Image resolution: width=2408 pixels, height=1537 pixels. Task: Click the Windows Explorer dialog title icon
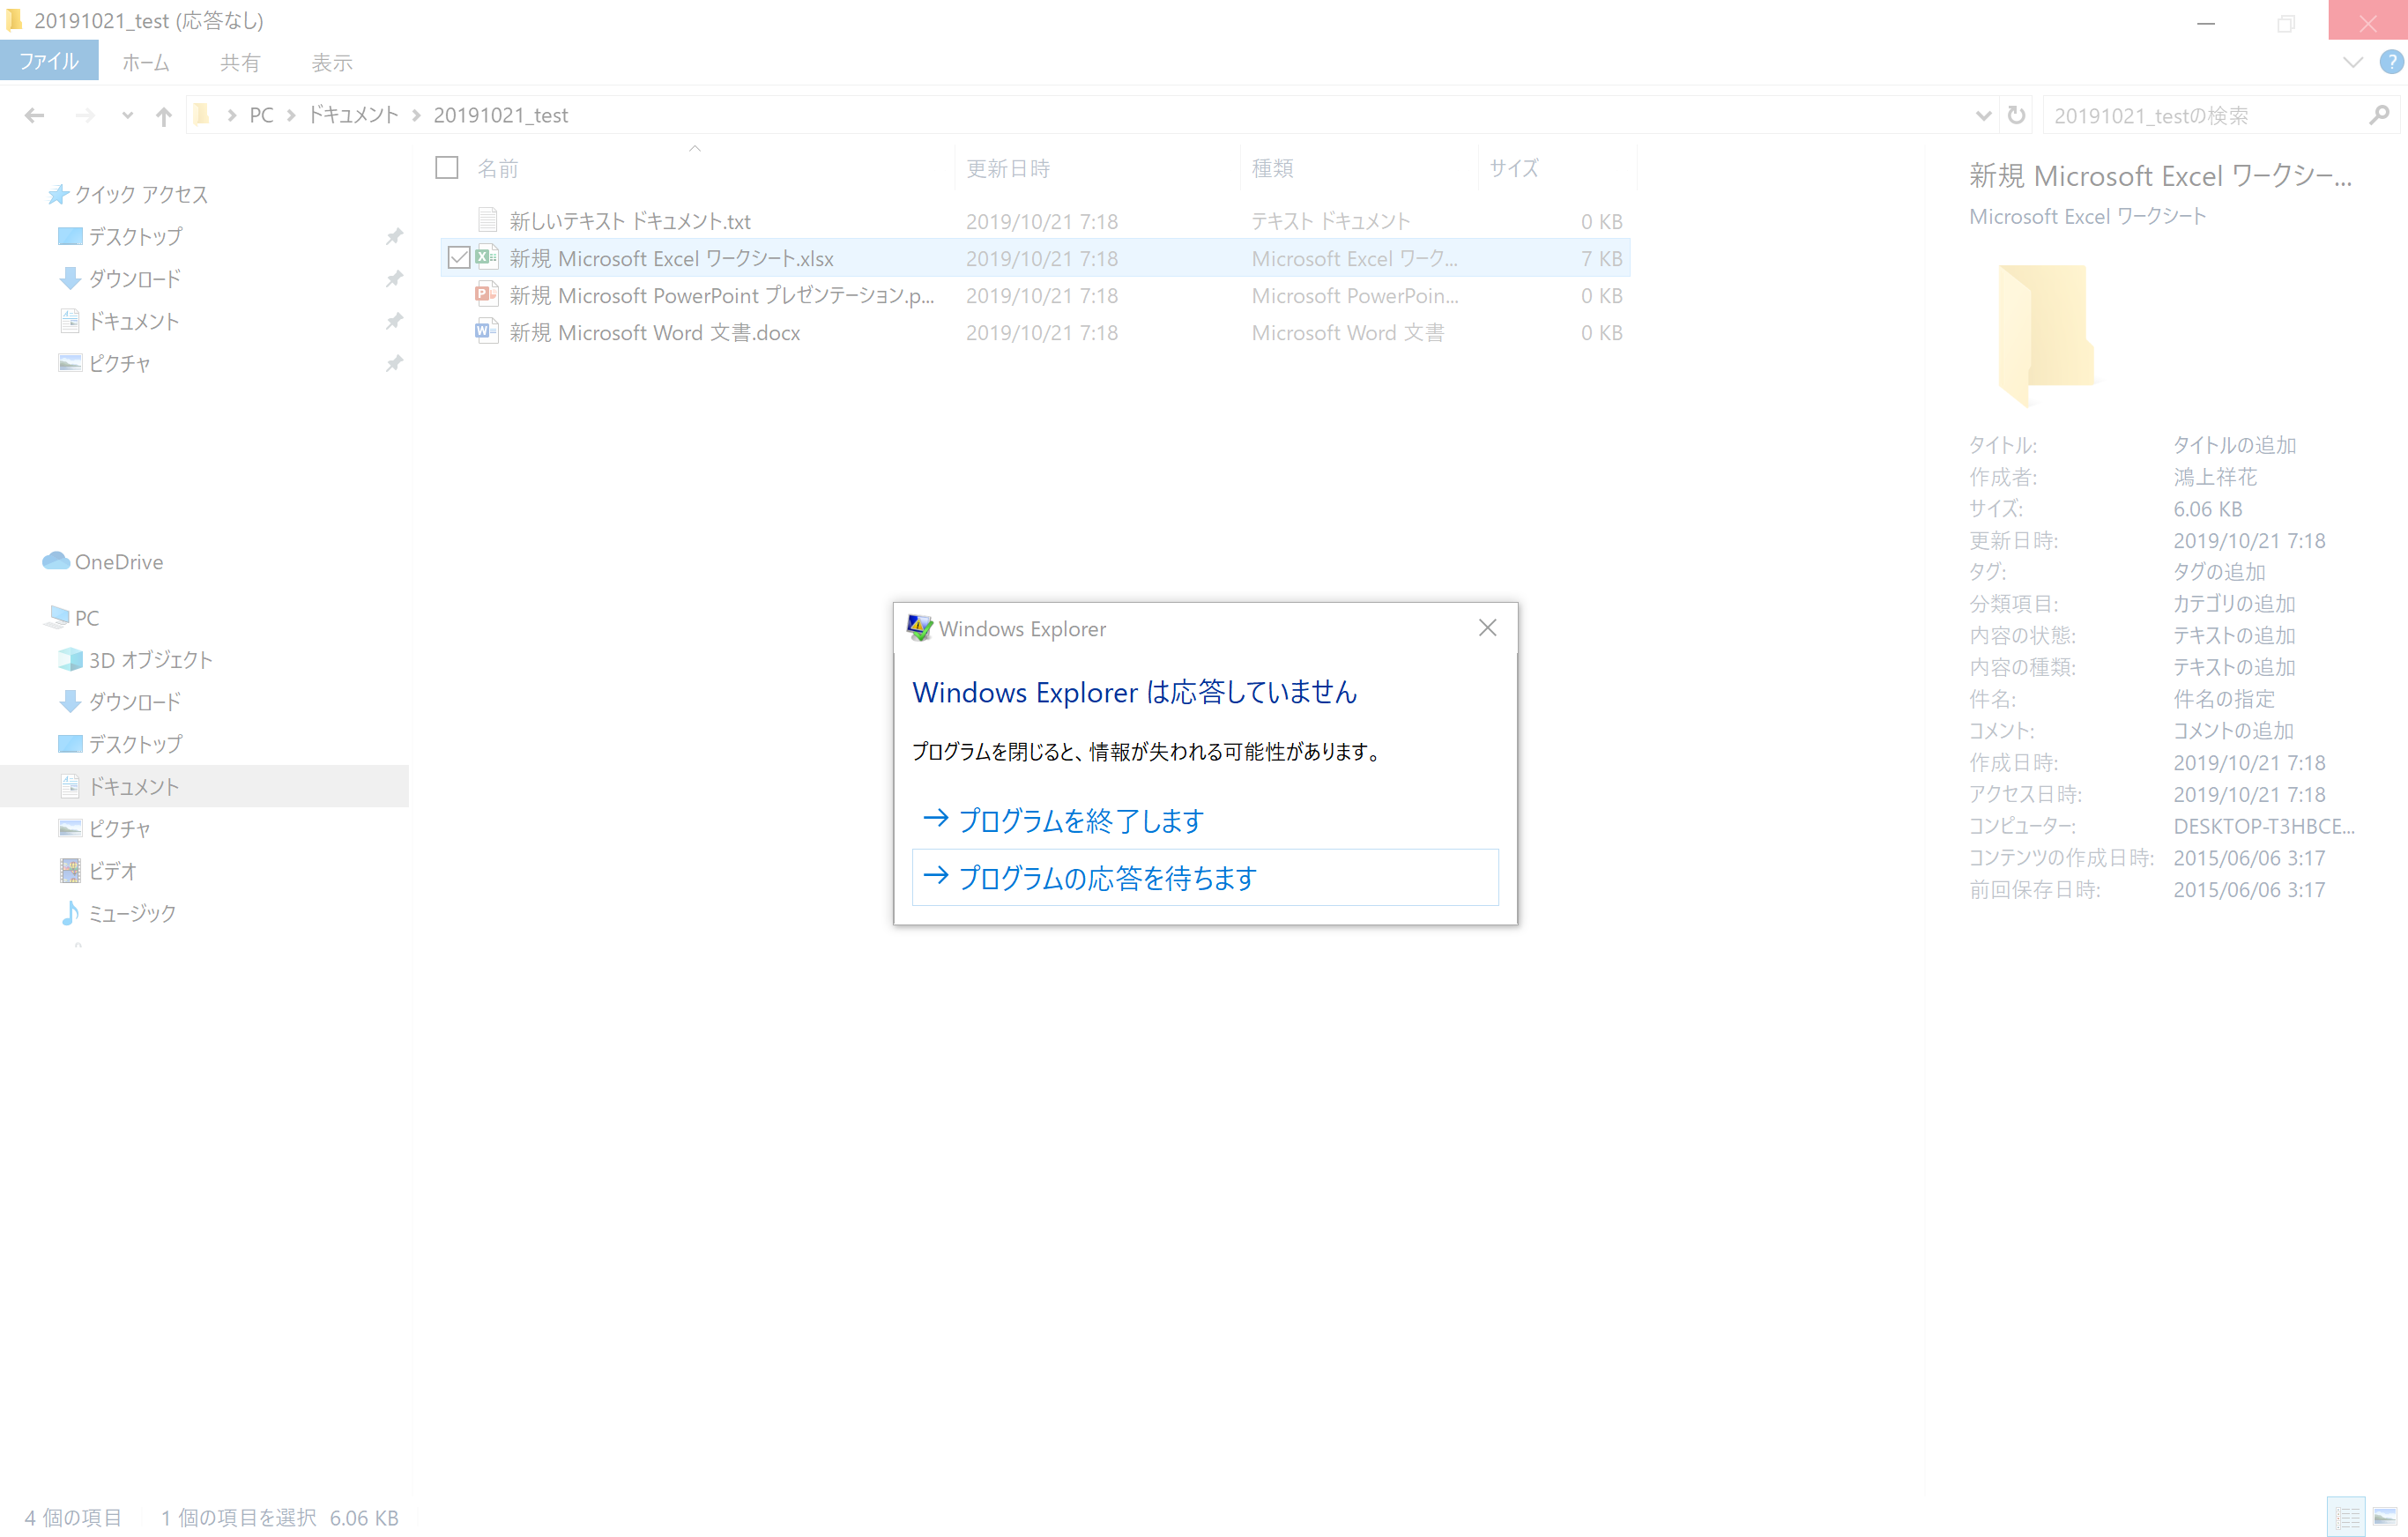(x=919, y=628)
